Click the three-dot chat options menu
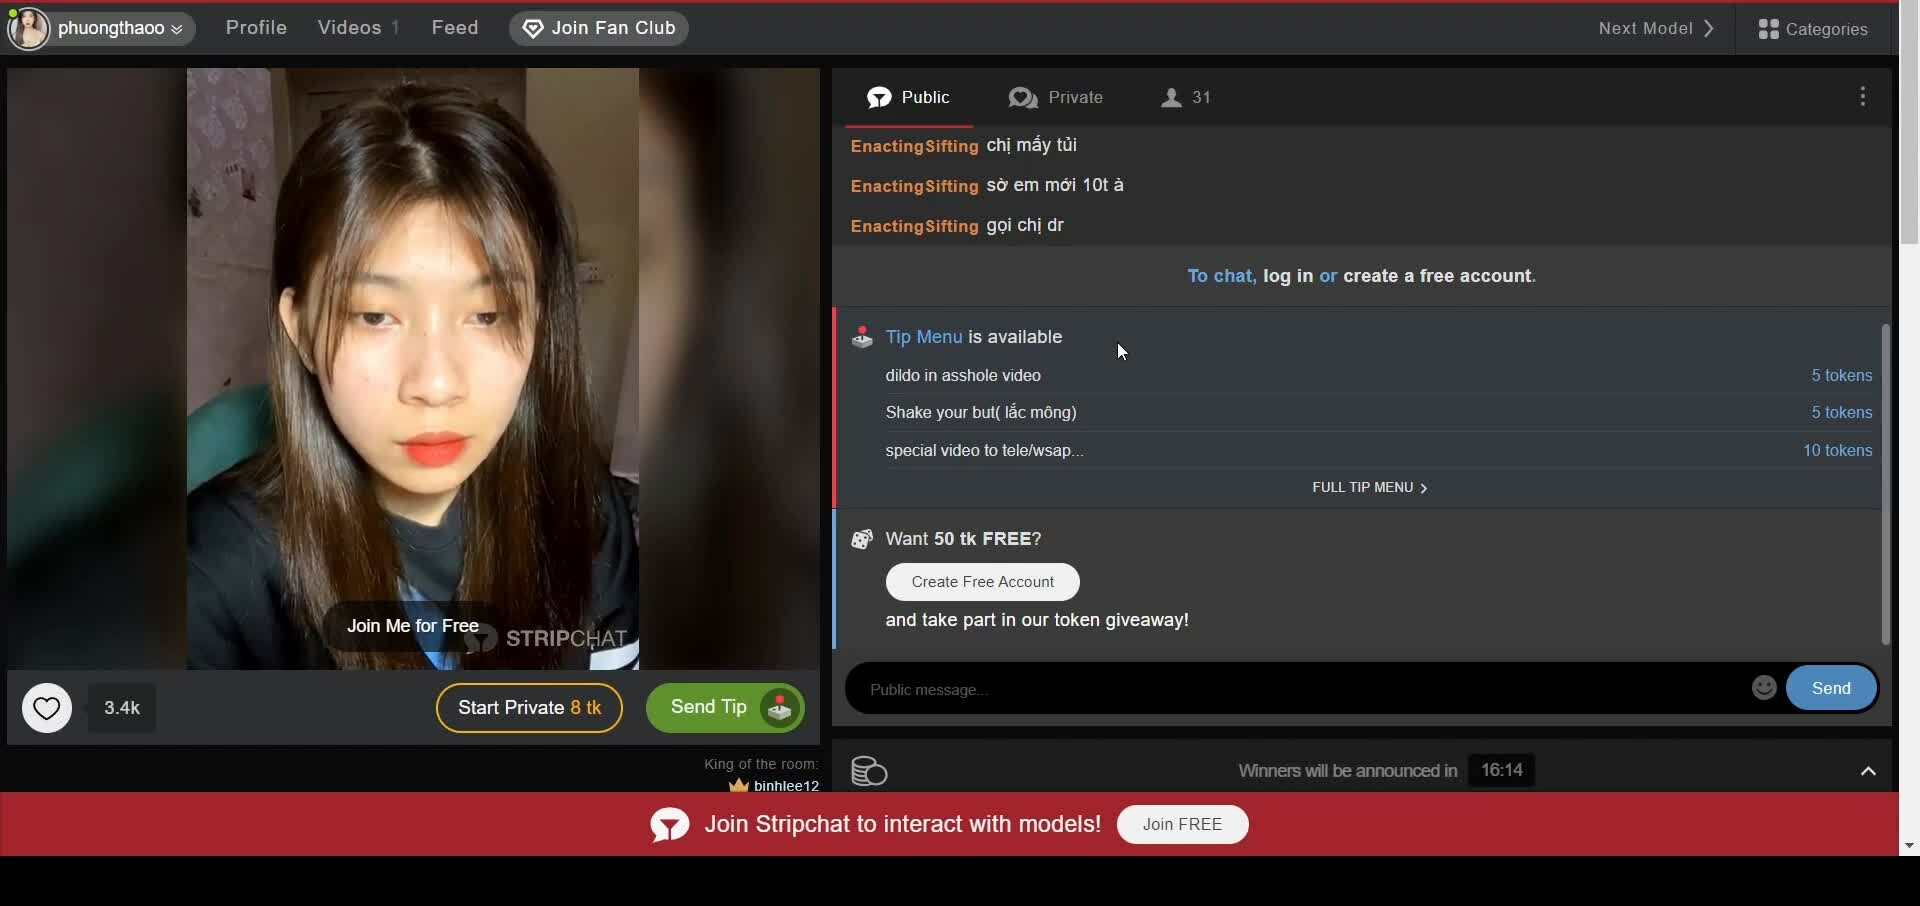The image size is (1920, 906). pyautogui.click(x=1862, y=97)
